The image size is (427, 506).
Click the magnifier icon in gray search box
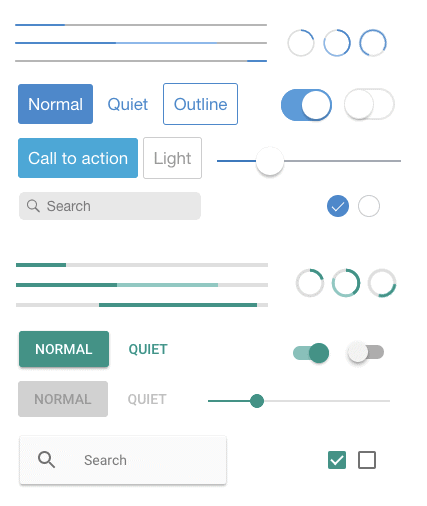click(33, 206)
